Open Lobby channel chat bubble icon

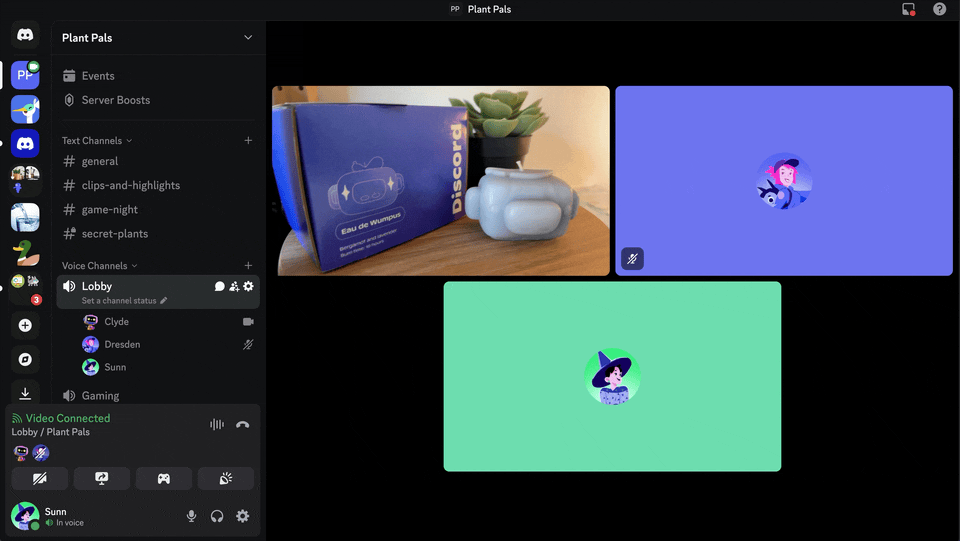tap(219, 286)
